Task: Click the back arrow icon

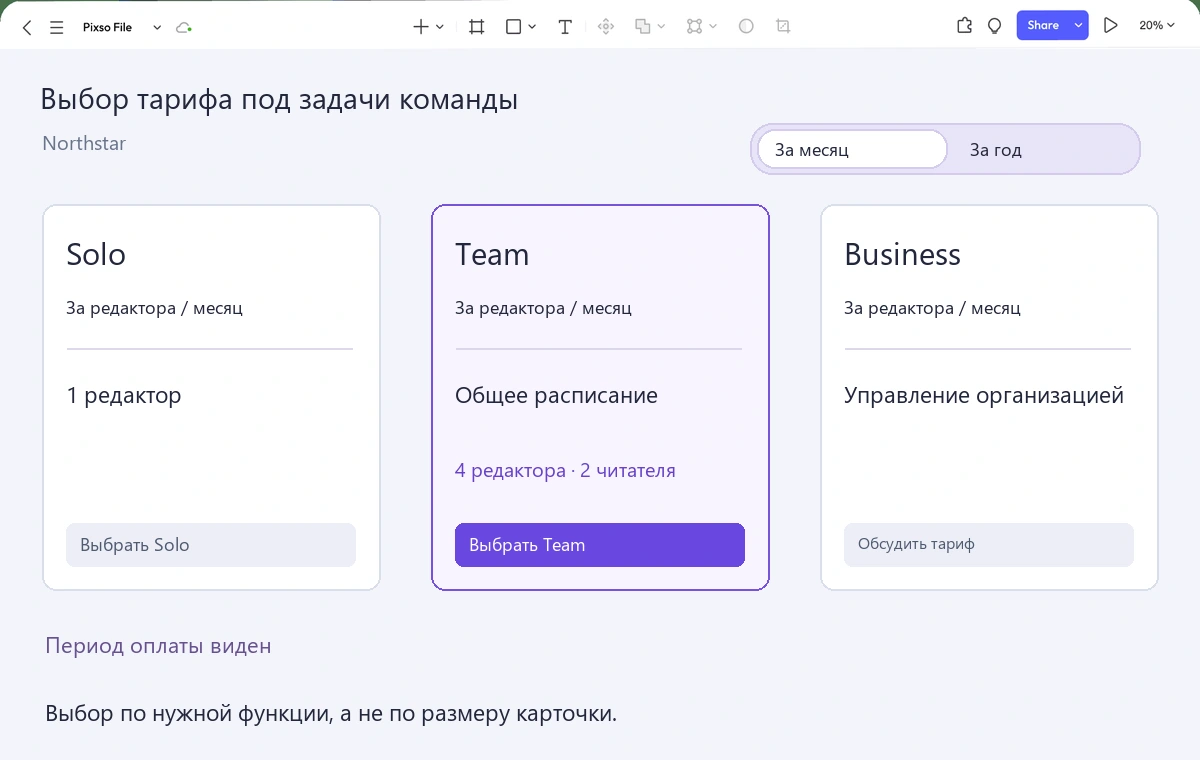Action: pos(27,28)
